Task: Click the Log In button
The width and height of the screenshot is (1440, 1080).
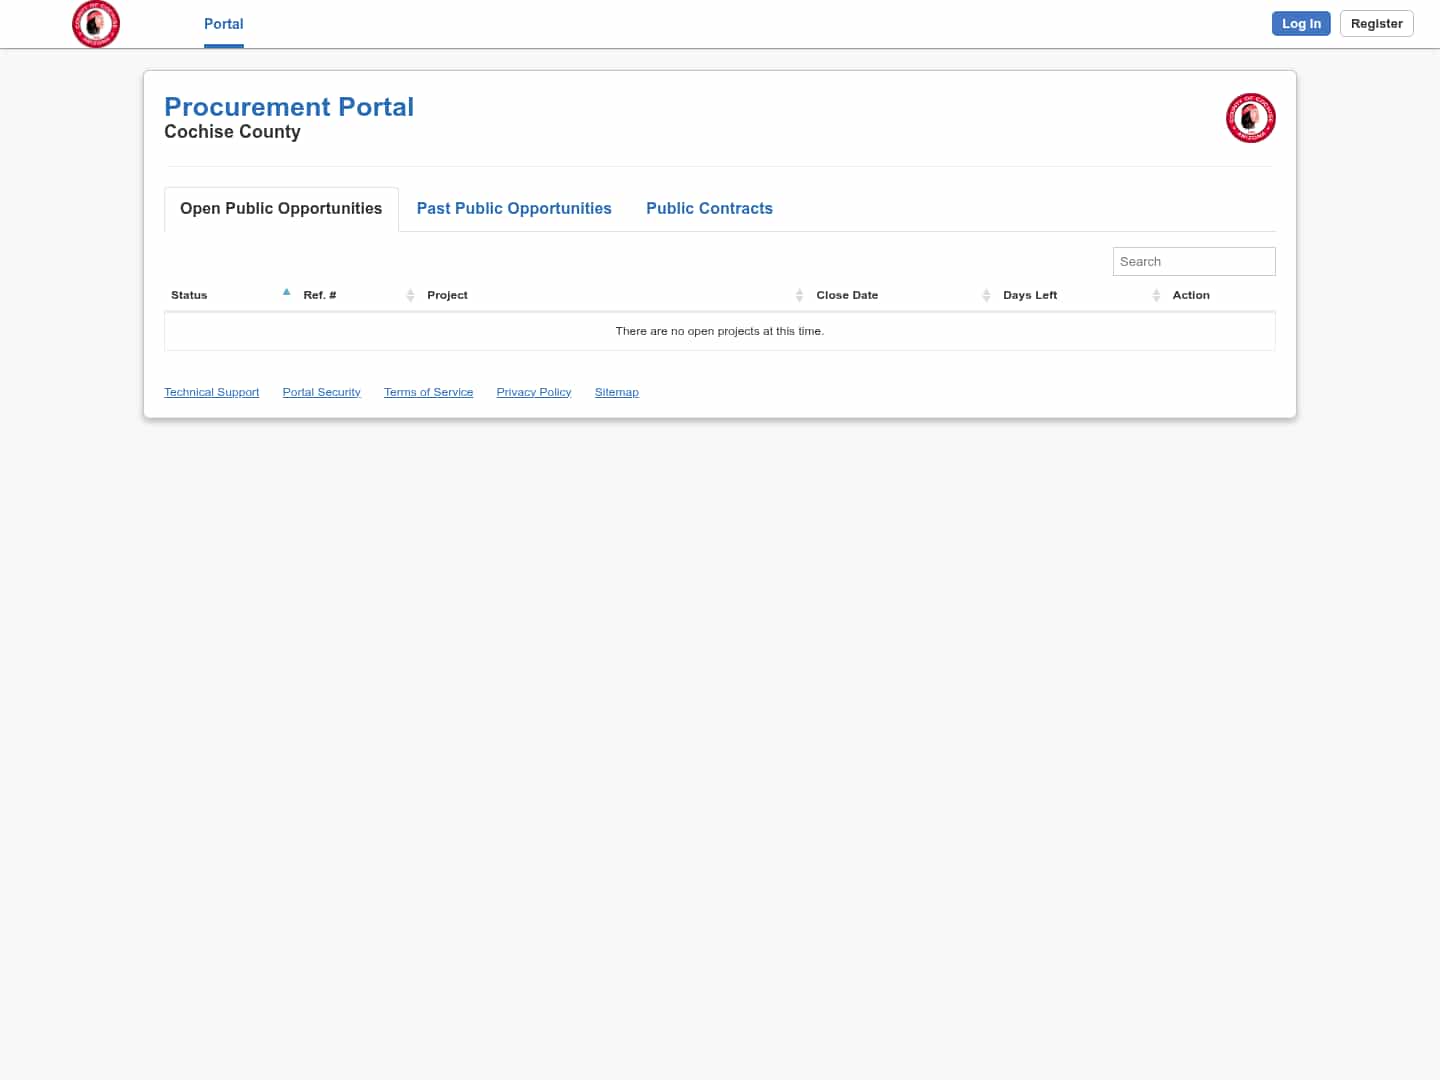Action: [1301, 23]
